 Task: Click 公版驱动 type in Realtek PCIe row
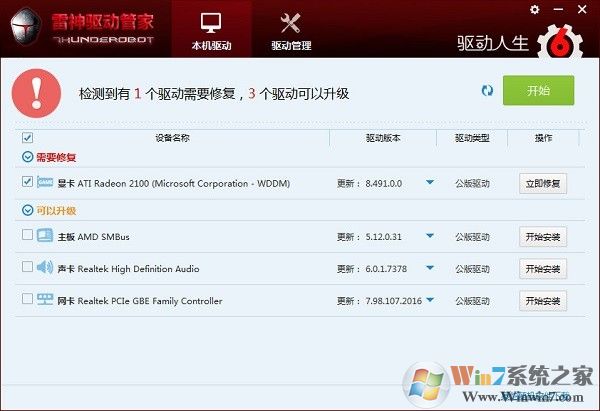pyautogui.click(x=472, y=301)
